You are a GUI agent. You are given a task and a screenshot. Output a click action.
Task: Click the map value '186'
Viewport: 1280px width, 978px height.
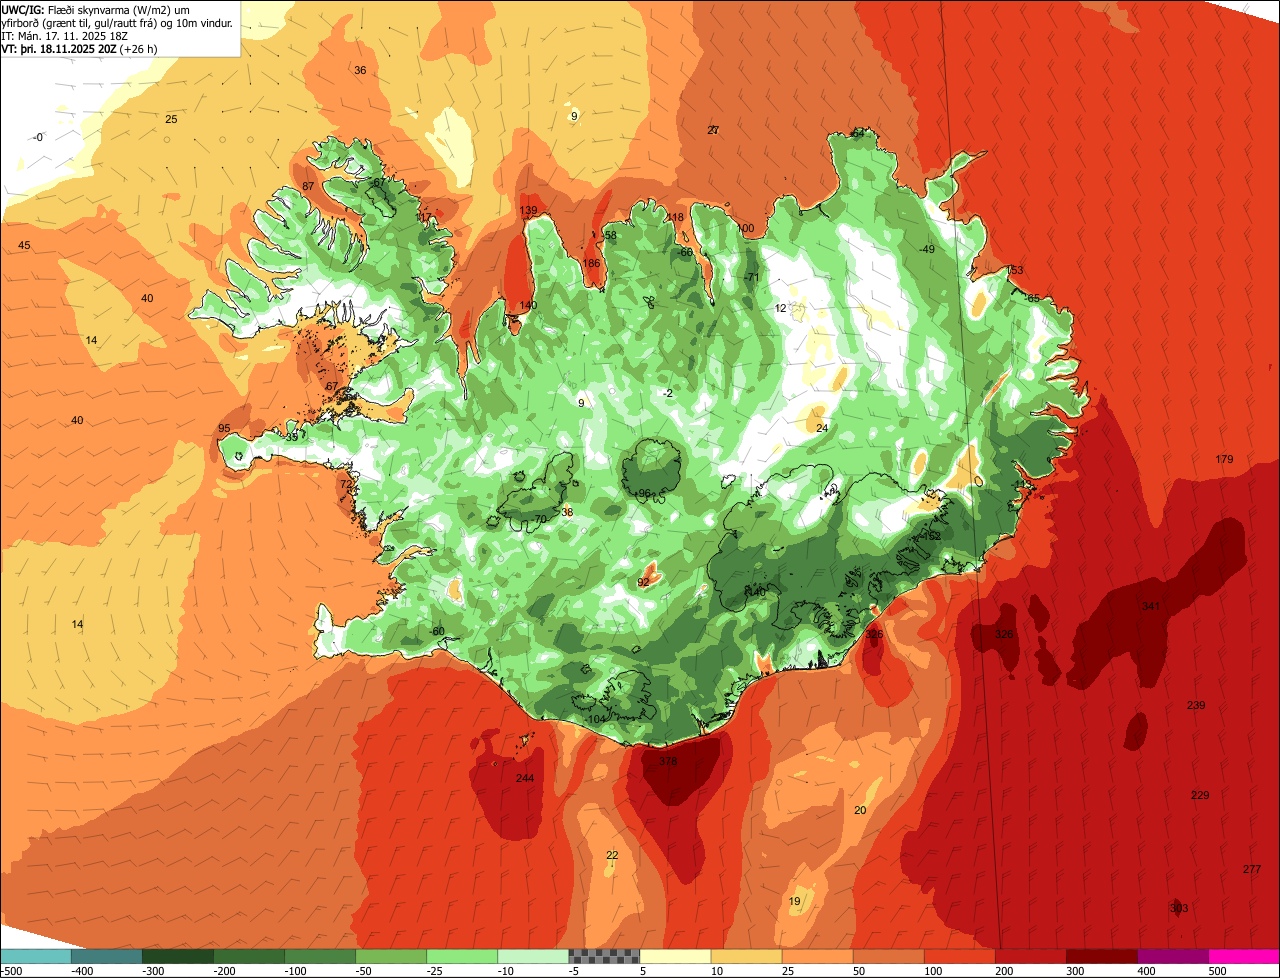591,264
